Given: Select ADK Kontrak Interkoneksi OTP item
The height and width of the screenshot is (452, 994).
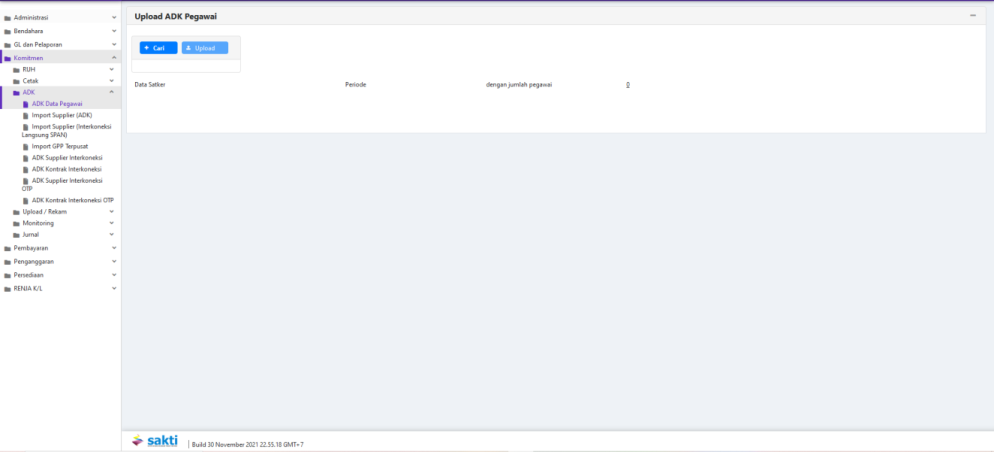Looking at the screenshot, I should click(72, 200).
